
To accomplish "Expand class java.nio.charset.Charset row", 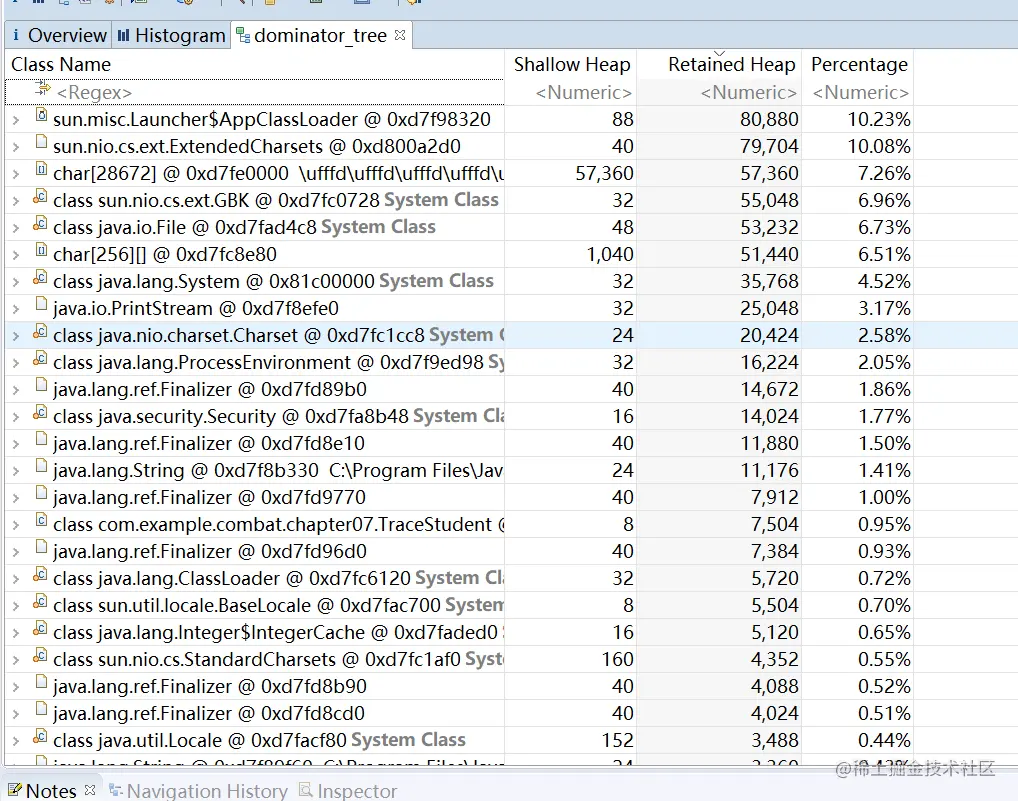I will (16, 336).
